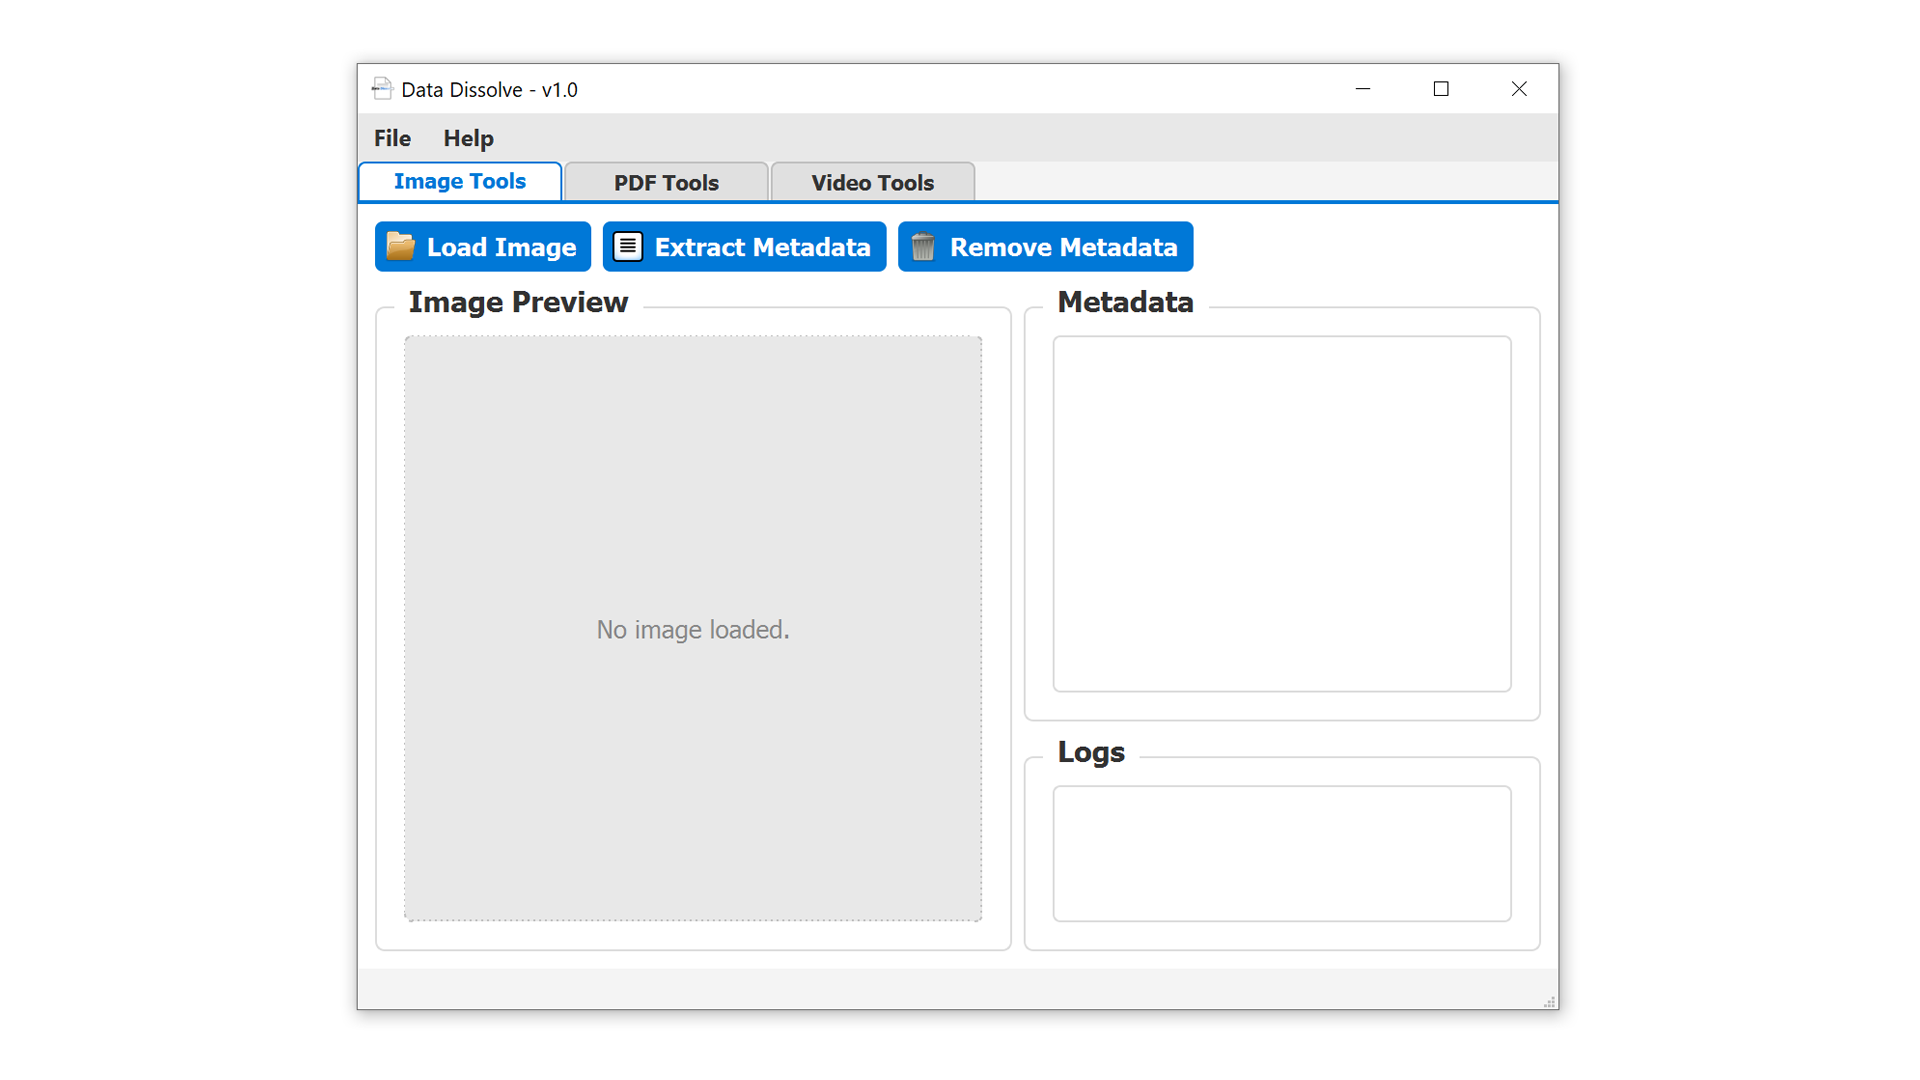The width and height of the screenshot is (1920, 1080).
Task: Click the folder icon on Load Image
Action: [401, 246]
